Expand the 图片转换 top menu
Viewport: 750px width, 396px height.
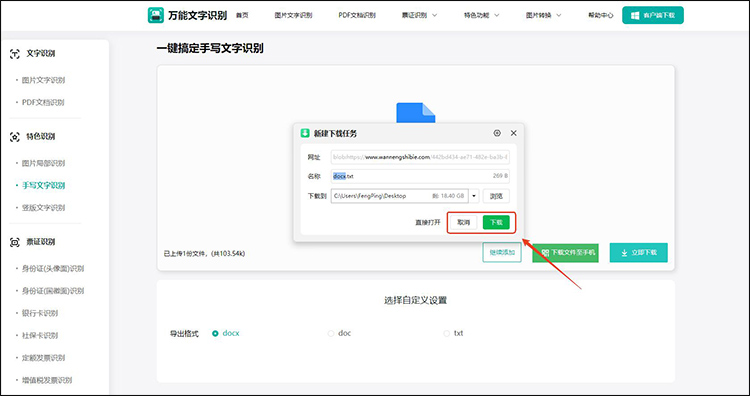pos(544,15)
